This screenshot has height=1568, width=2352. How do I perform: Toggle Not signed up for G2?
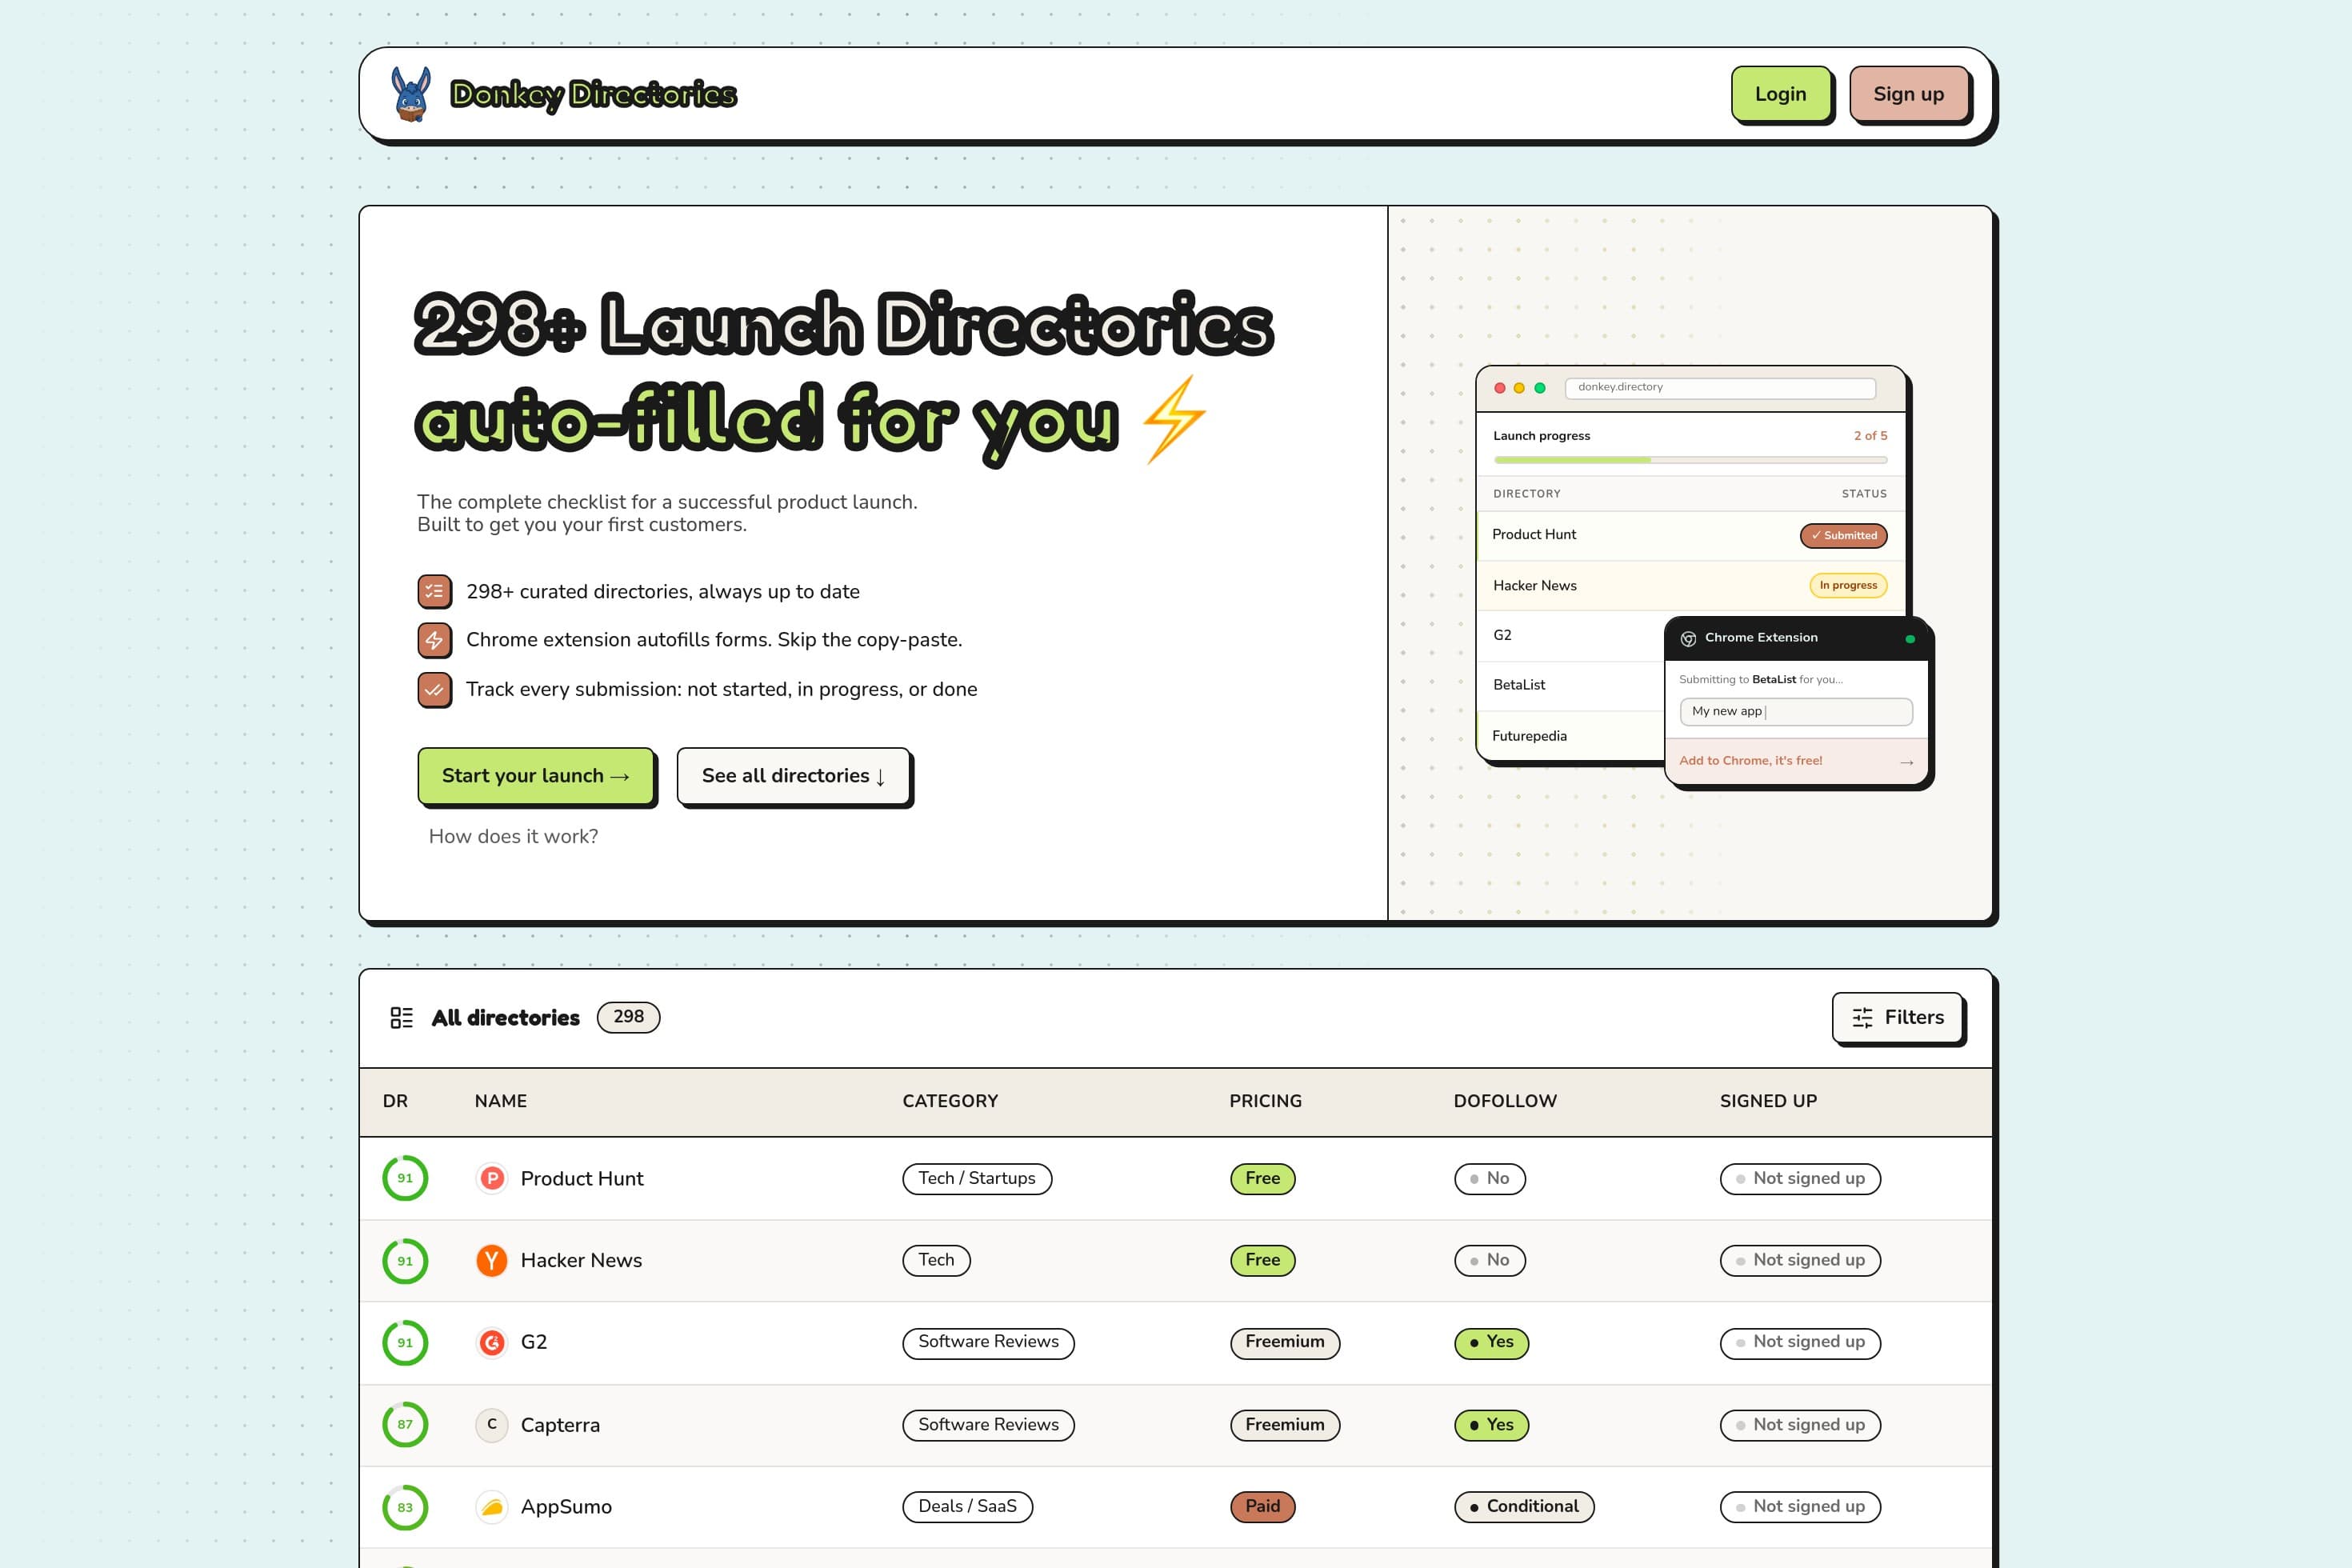pyautogui.click(x=1800, y=1343)
